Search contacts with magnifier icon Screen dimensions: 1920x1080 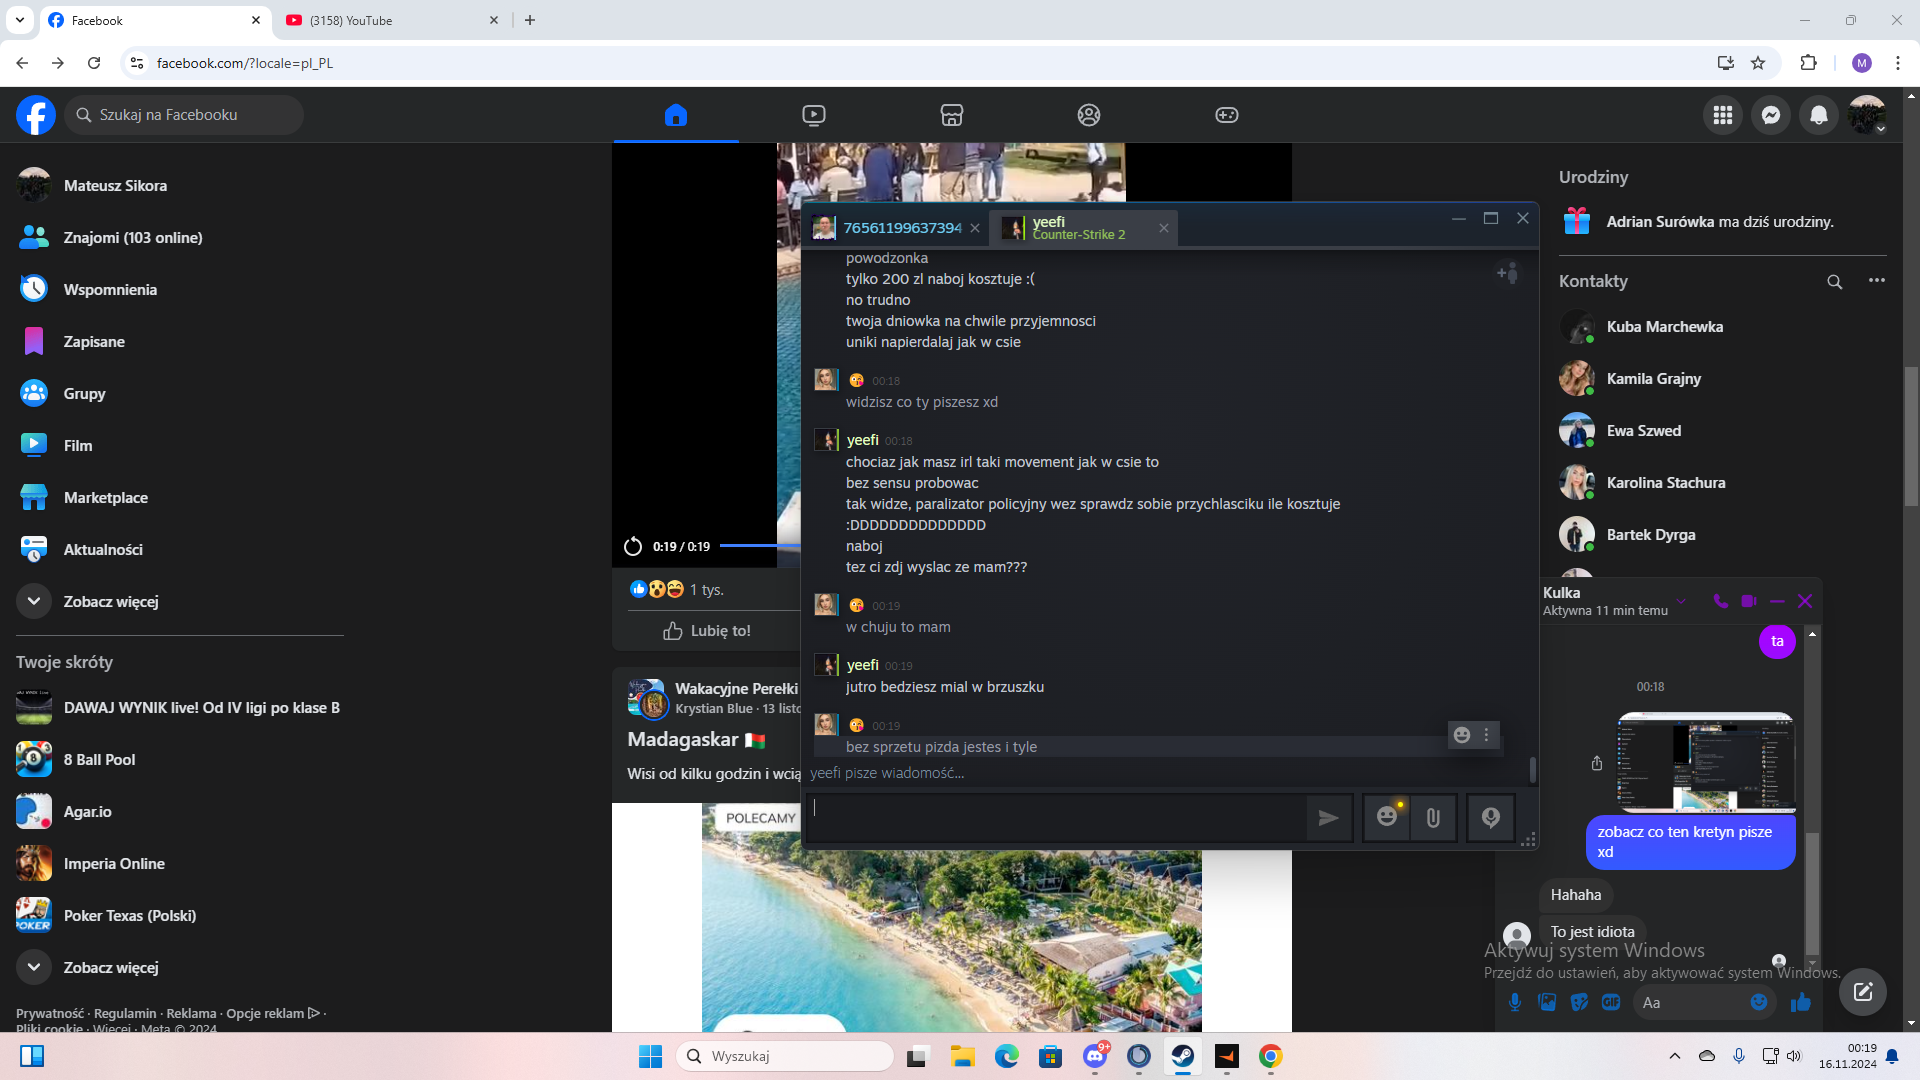pyautogui.click(x=1834, y=282)
